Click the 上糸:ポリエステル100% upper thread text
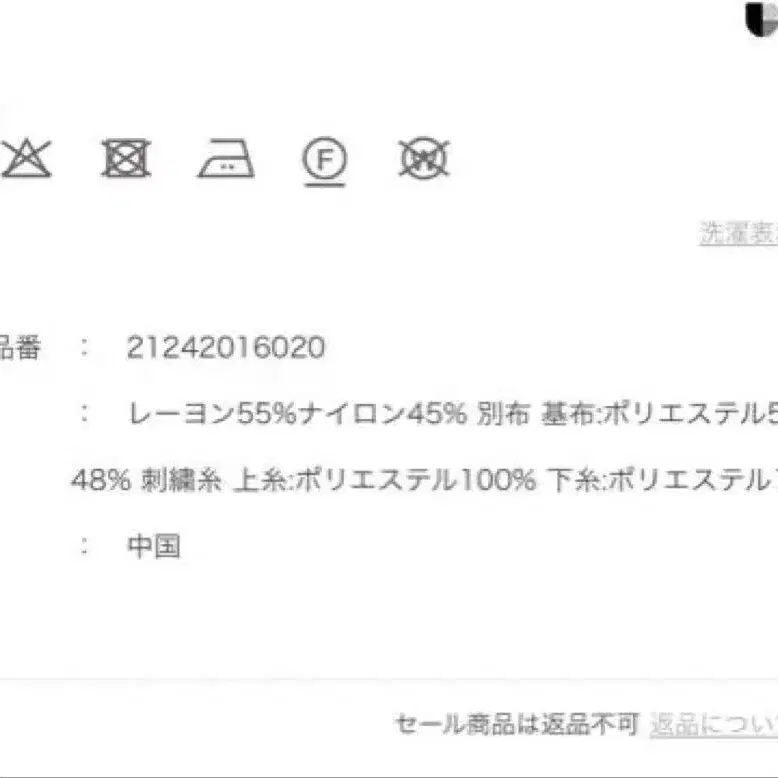The image size is (778, 778). point(385,480)
